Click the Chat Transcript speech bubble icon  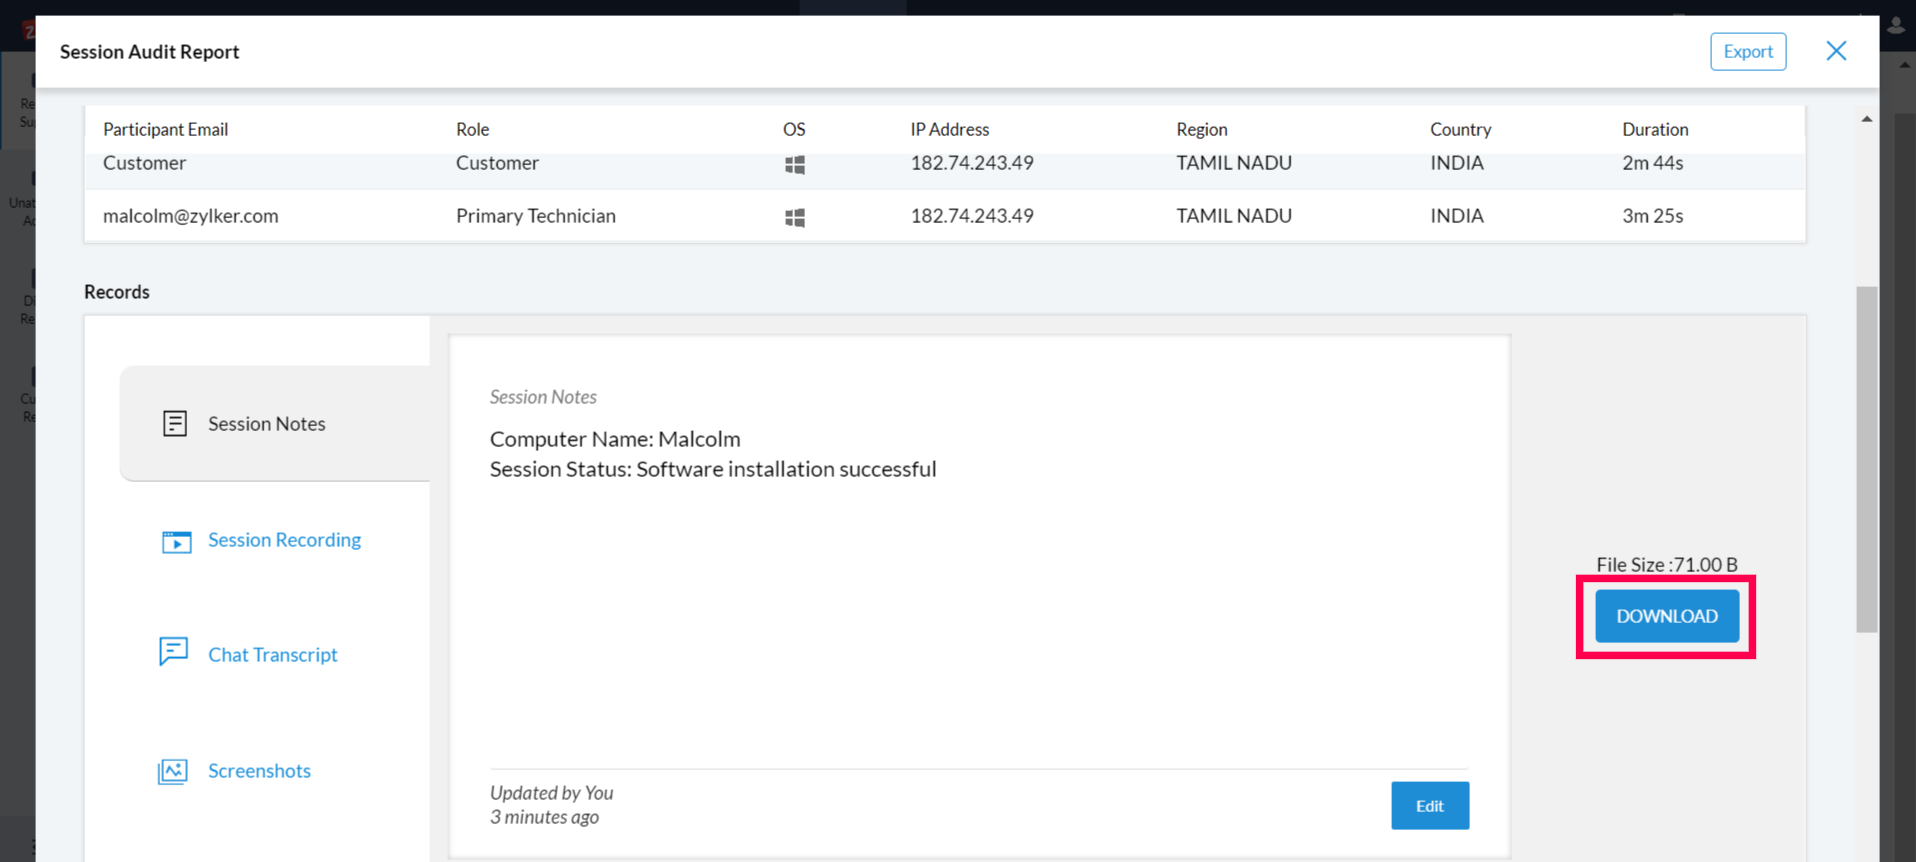coord(173,652)
